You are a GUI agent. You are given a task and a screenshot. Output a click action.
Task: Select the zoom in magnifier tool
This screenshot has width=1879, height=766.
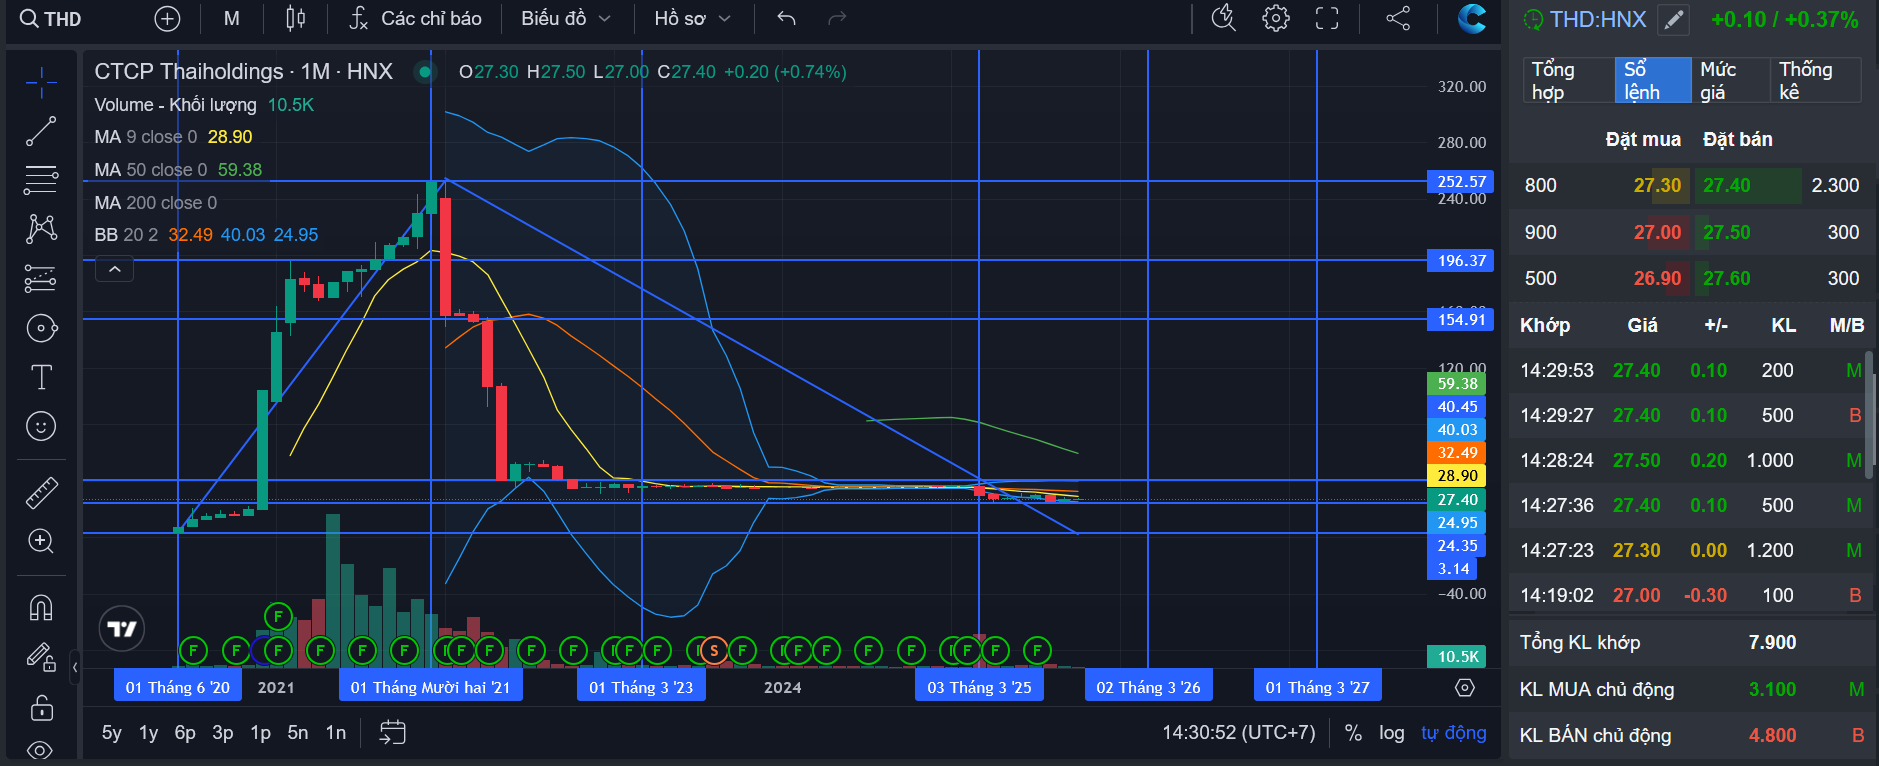point(41,541)
